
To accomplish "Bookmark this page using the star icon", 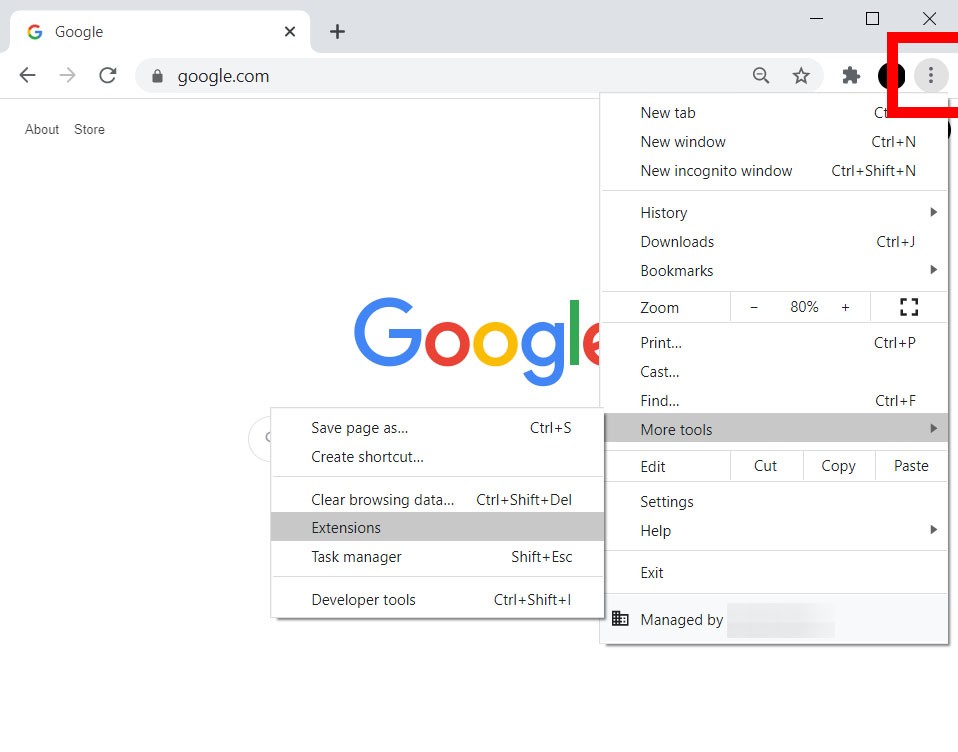I will pos(801,75).
